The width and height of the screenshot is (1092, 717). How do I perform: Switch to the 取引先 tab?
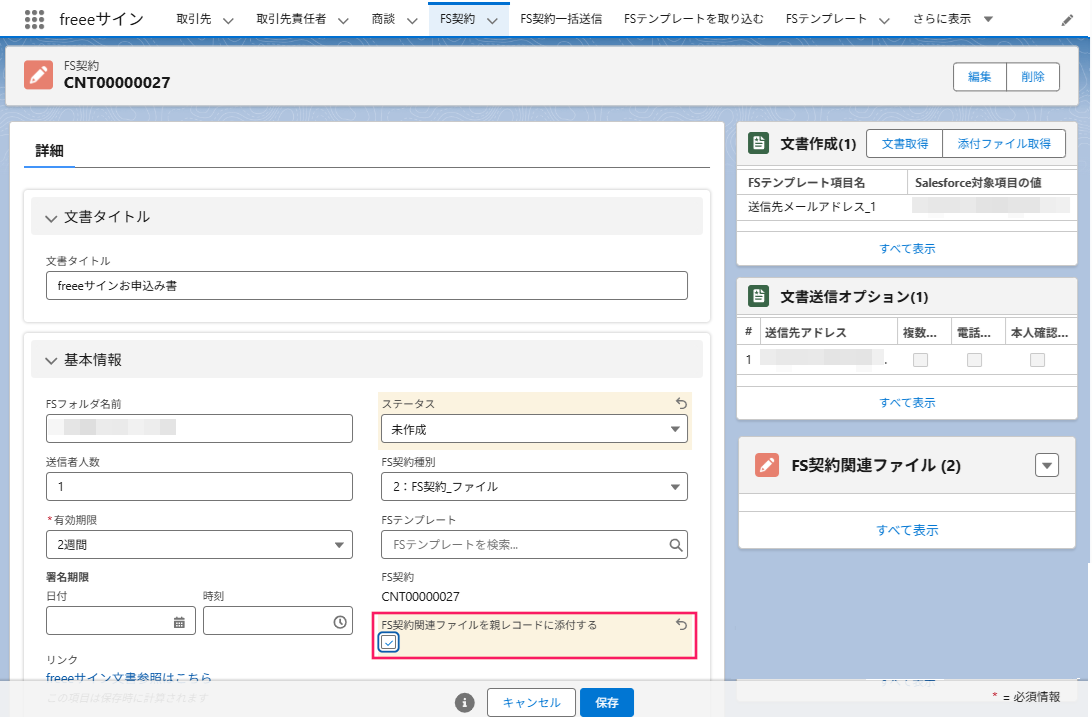pos(194,19)
